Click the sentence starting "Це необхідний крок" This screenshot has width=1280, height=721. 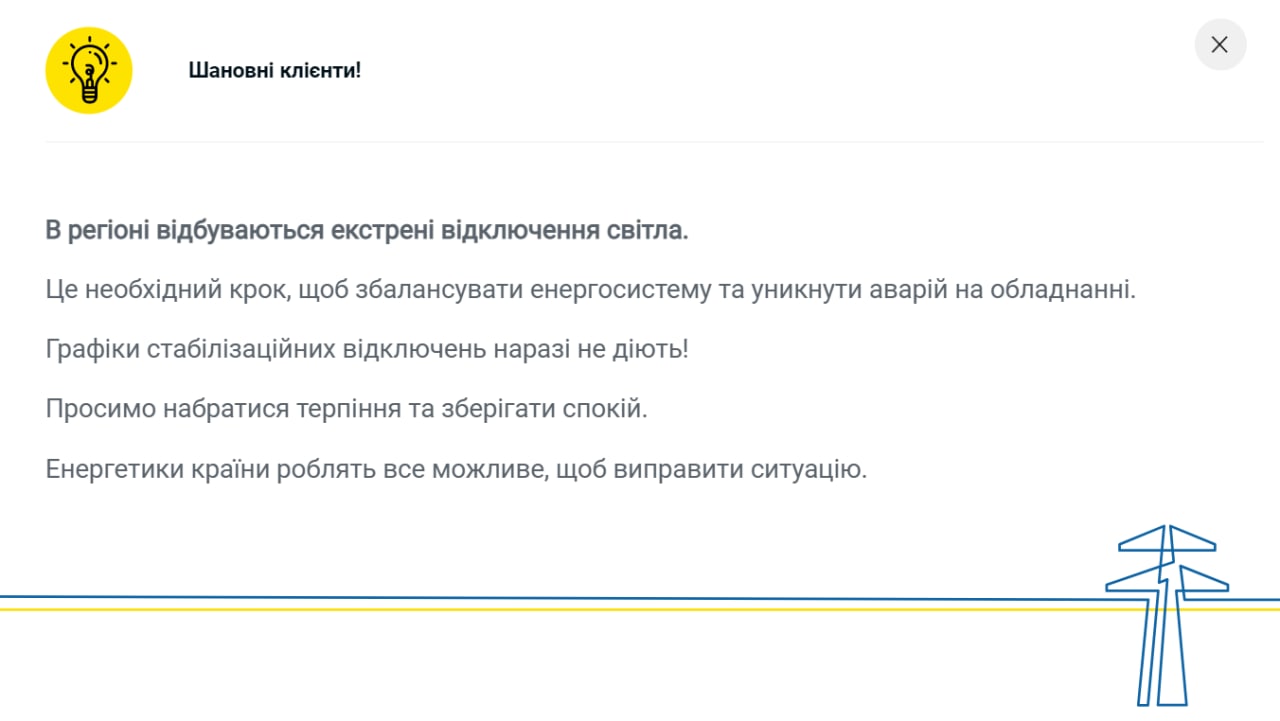(590, 291)
